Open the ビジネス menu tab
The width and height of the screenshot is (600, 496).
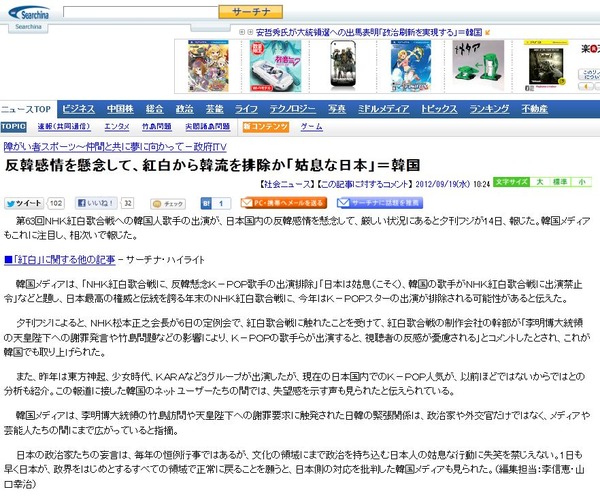click(78, 109)
